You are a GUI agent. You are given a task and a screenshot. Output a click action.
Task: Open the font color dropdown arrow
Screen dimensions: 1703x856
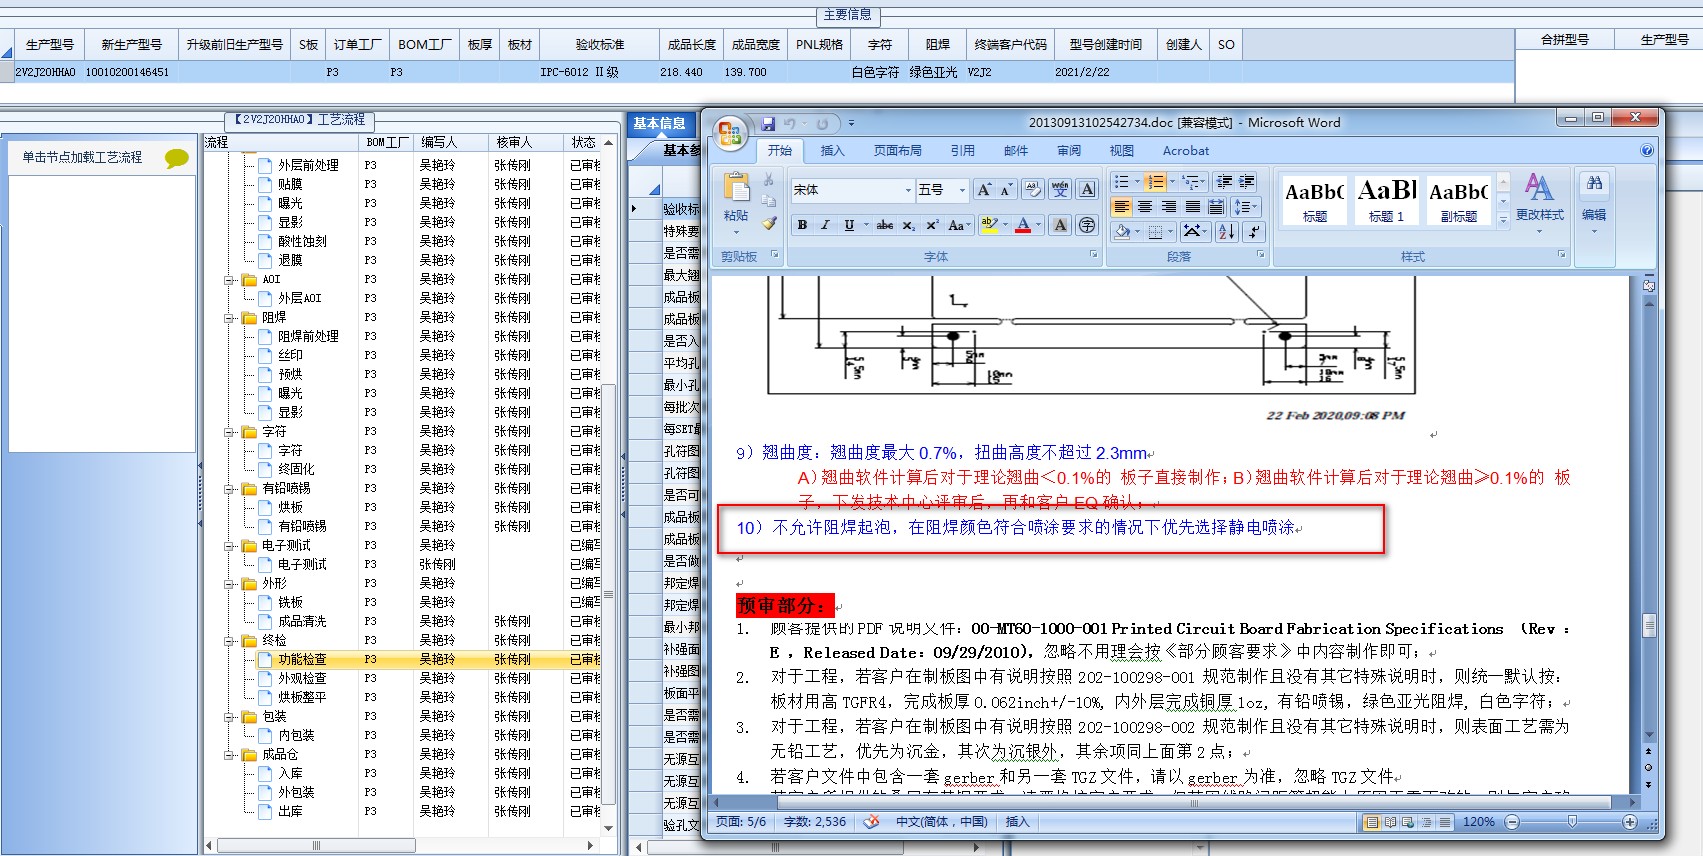pyautogui.click(x=1039, y=225)
